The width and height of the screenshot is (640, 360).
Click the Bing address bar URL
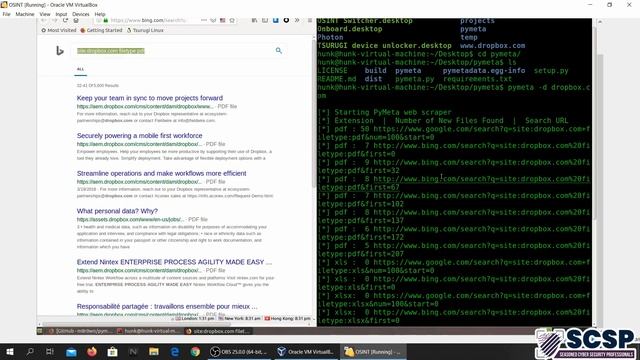click(x=149, y=20)
